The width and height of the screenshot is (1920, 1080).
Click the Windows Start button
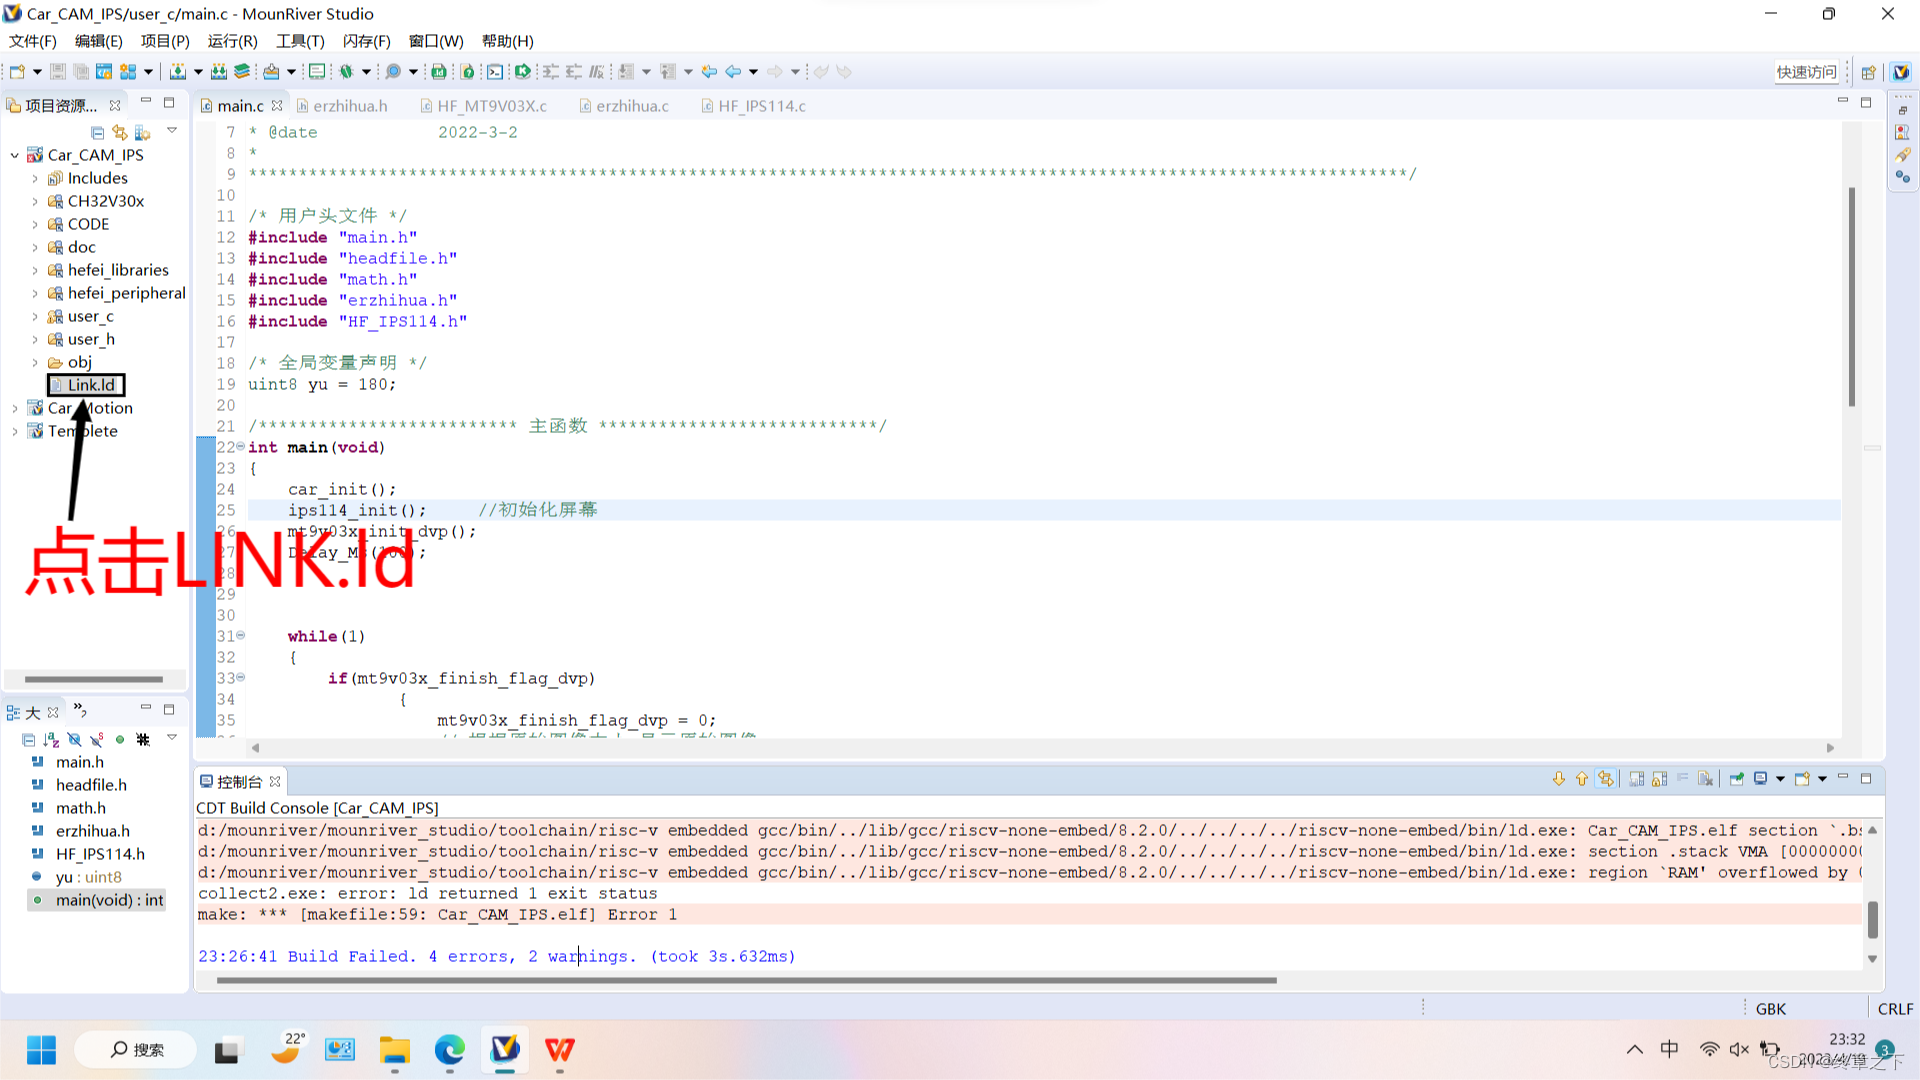41,1050
